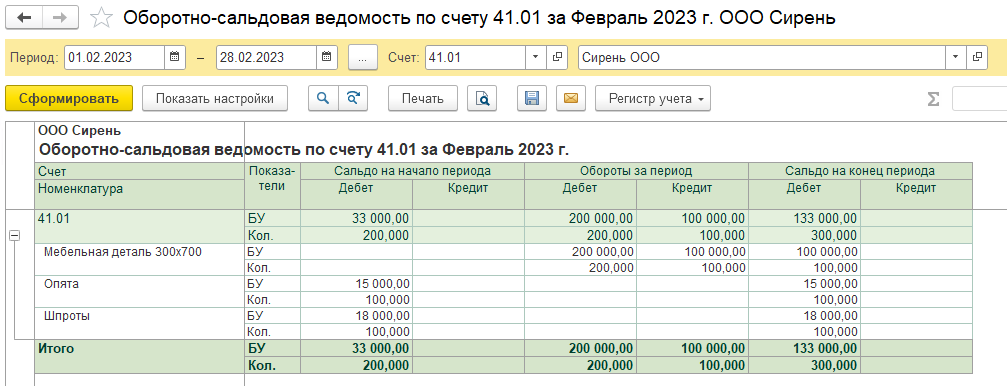Click the Счет header cell
Viewport: 1007px width, 386px height.
click(x=139, y=171)
